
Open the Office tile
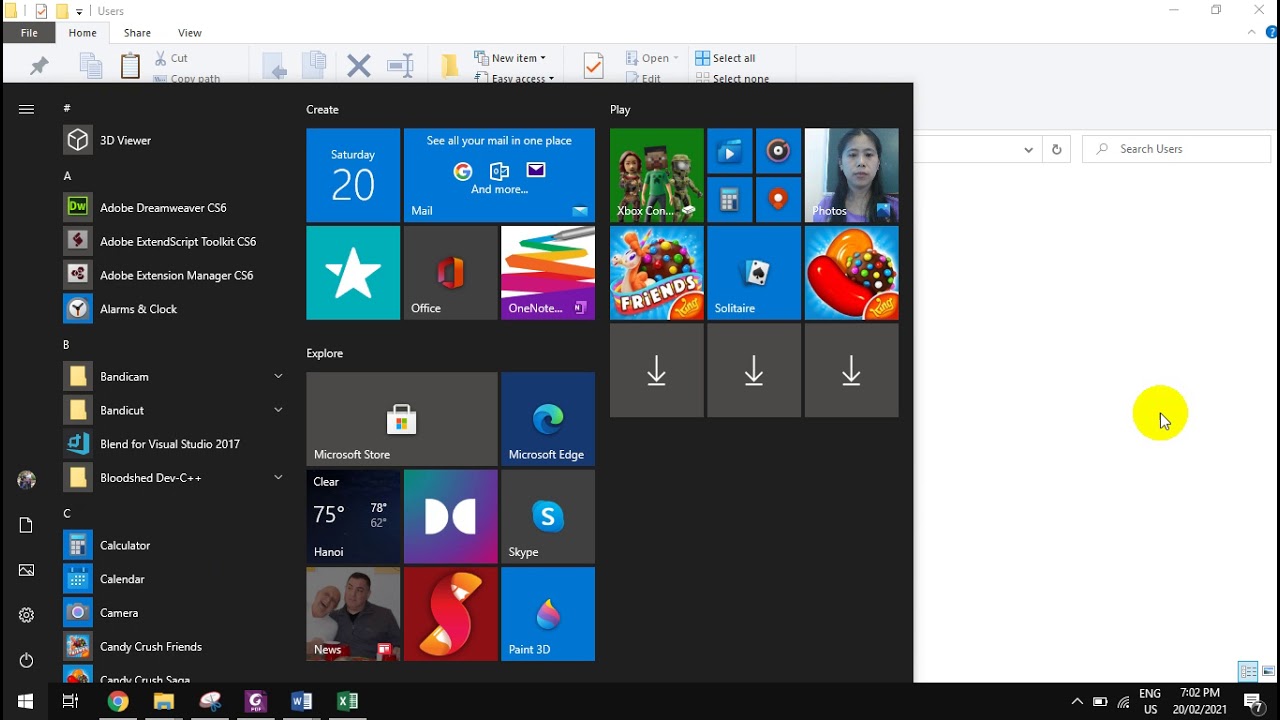[x=450, y=273]
